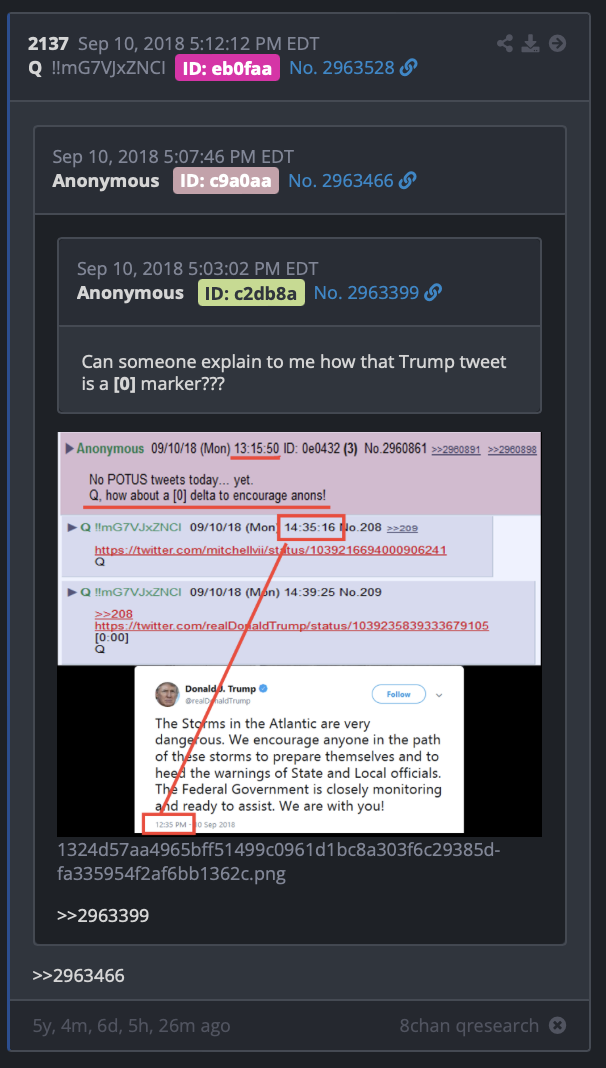Image resolution: width=606 pixels, height=1068 pixels.
Task: Click the post number 2137
Action: (48, 44)
